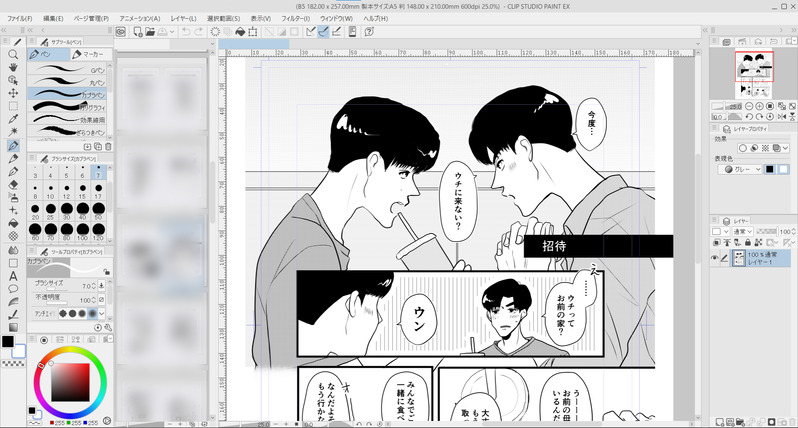Click zoom out minus icon in Navigator
Screen dimensions: 798x428
749,106
